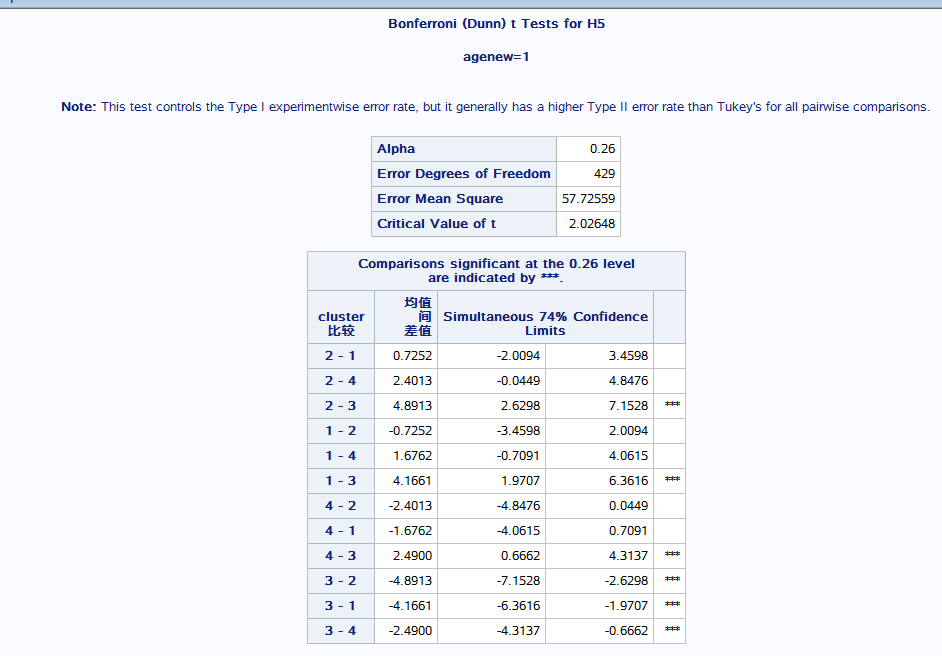
Task: Select critical value 2.02648
Action: point(592,223)
